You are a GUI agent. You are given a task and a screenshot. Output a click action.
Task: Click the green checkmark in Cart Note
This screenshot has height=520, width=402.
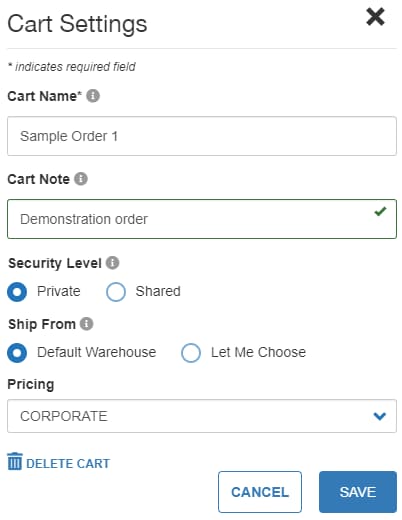click(x=380, y=211)
